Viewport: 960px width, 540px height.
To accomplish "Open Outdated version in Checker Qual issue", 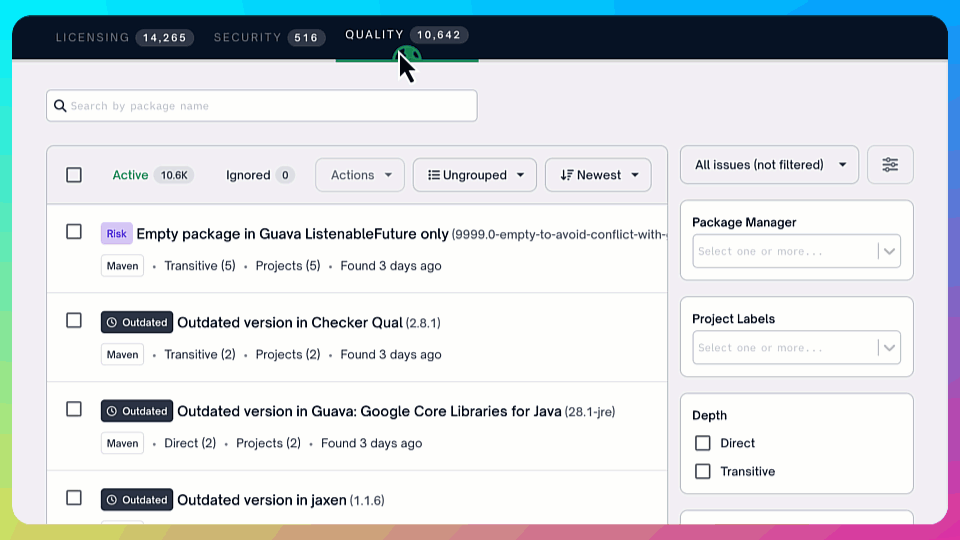I will pos(290,323).
